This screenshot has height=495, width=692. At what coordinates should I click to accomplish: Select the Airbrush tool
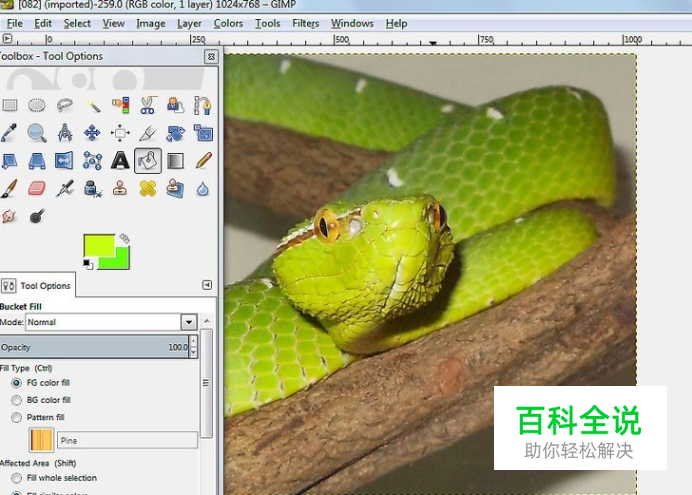(65, 189)
